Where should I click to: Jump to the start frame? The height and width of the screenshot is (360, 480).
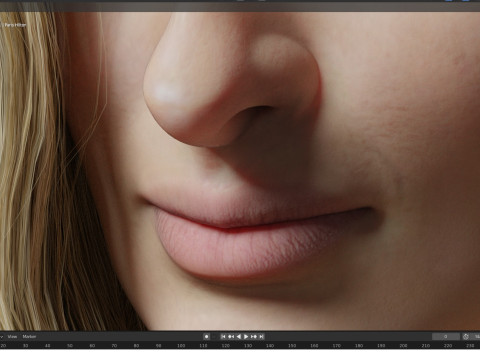223,337
